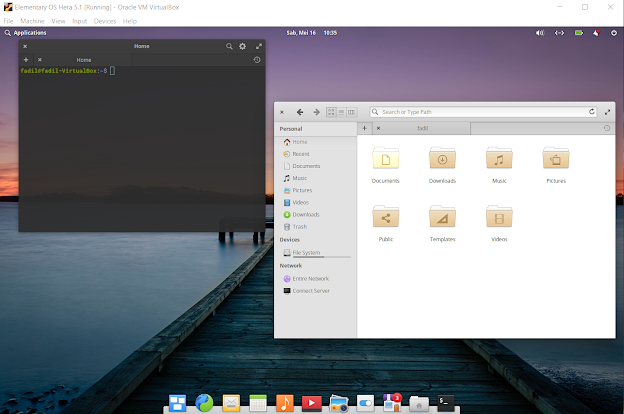
Task: Select the Downloads folder icon
Action: pyautogui.click(x=442, y=158)
